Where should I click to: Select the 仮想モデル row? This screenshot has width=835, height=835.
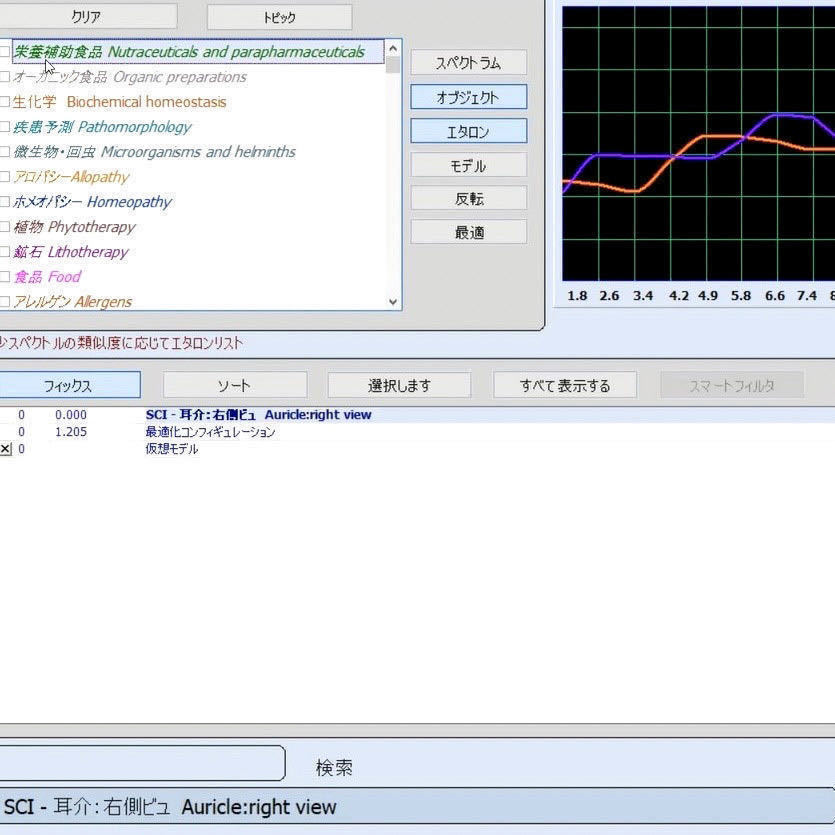418,449
